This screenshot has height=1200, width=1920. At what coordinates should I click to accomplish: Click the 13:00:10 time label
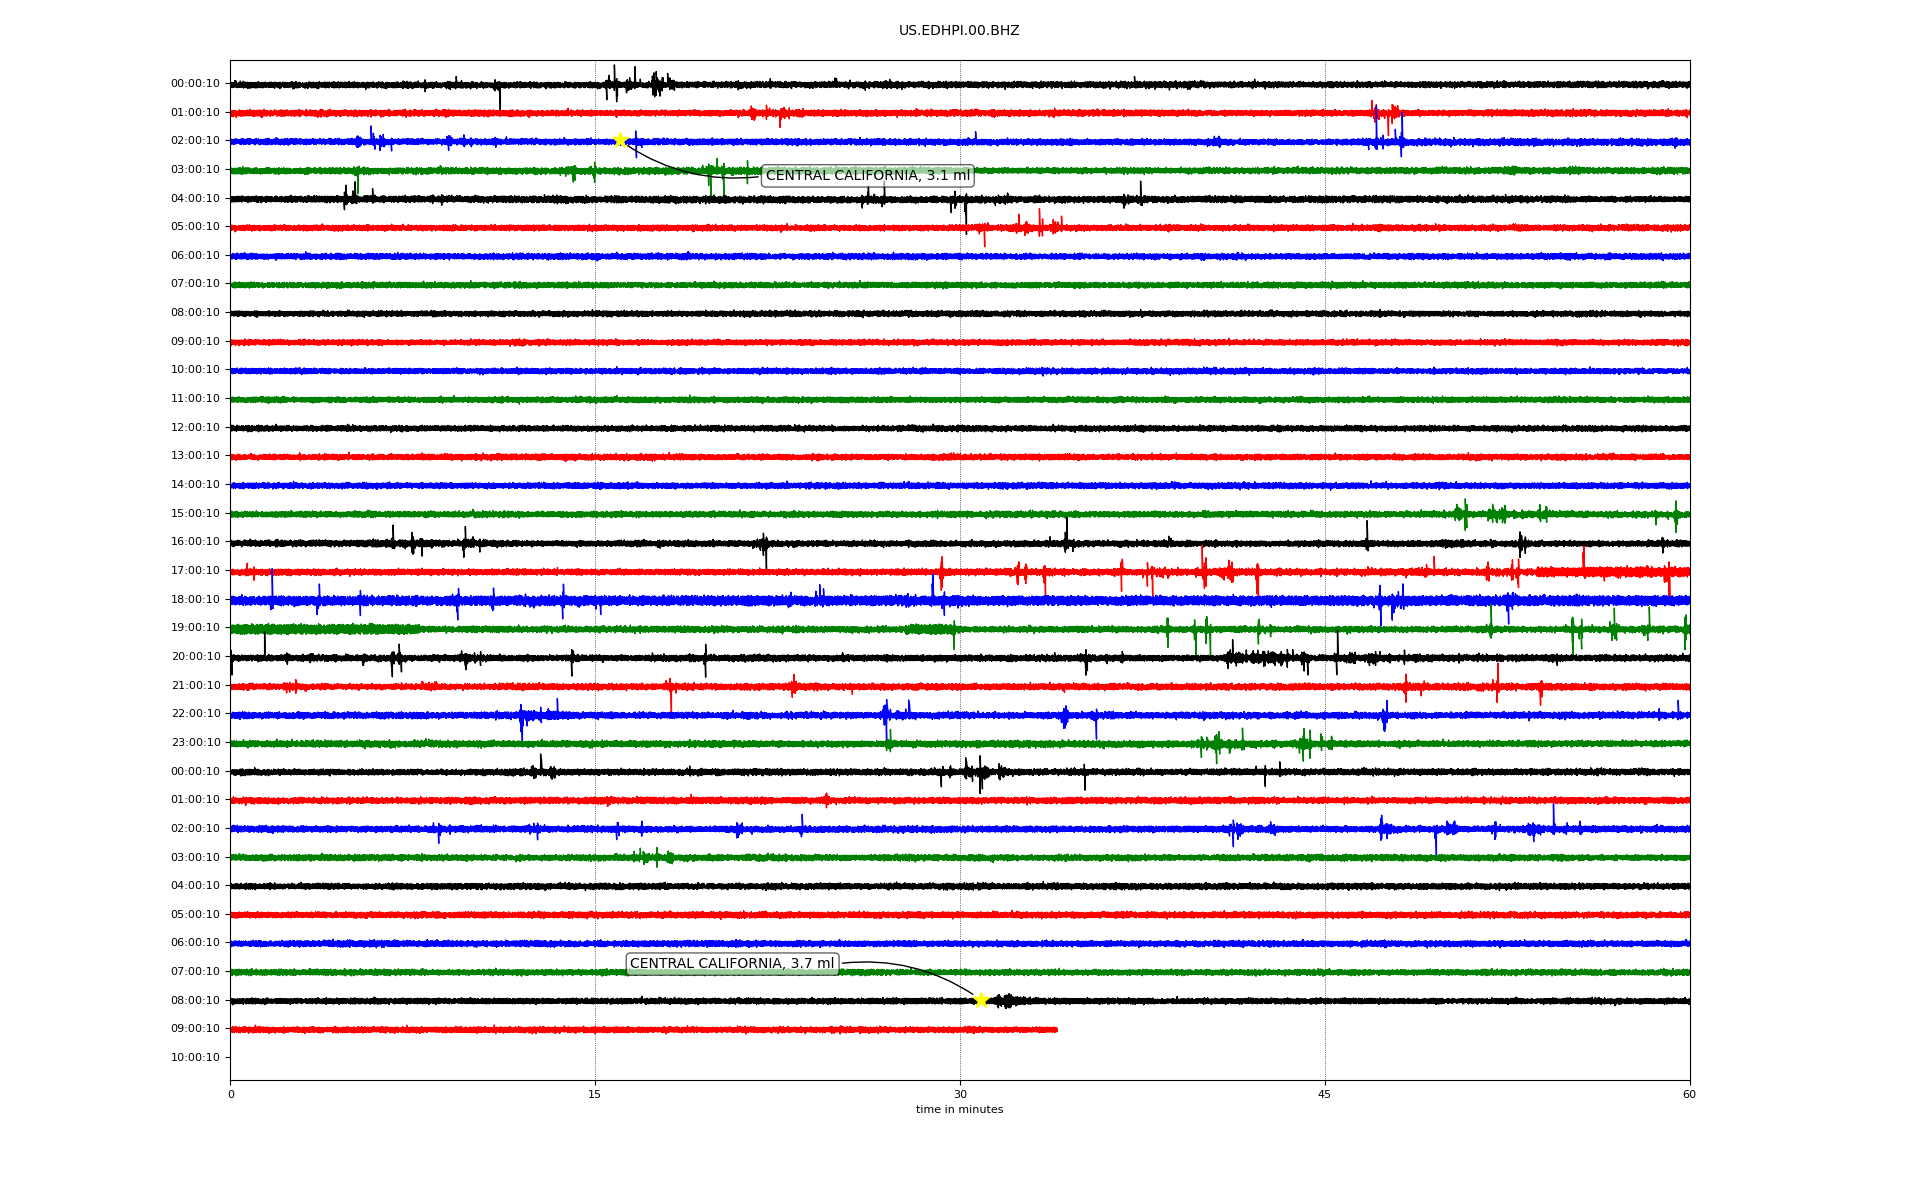pos(195,456)
